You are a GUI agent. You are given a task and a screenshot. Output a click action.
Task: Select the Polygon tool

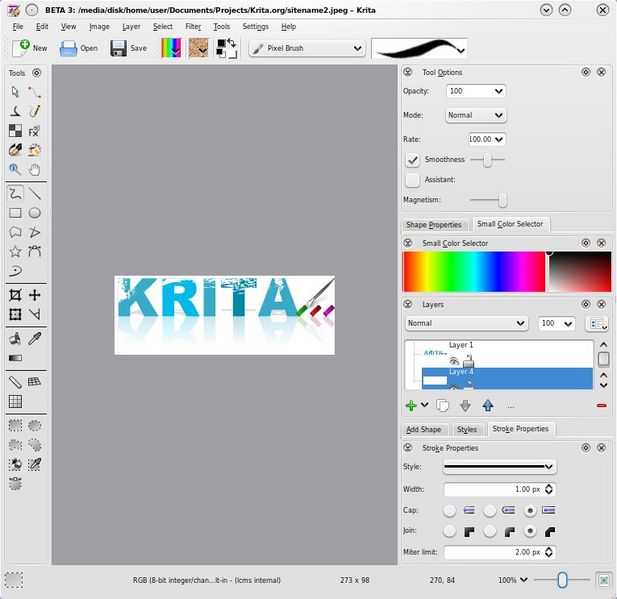(15, 232)
